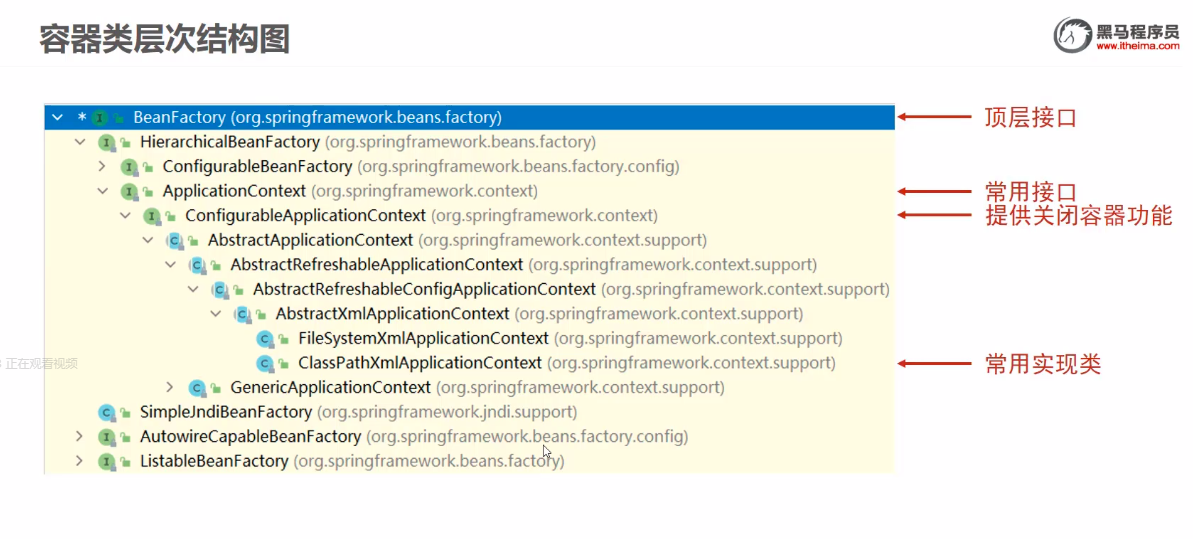Image resolution: width=1193 pixels, height=539 pixels.
Task: Collapse the BeanFactory root node
Action: tap(57, 118)
